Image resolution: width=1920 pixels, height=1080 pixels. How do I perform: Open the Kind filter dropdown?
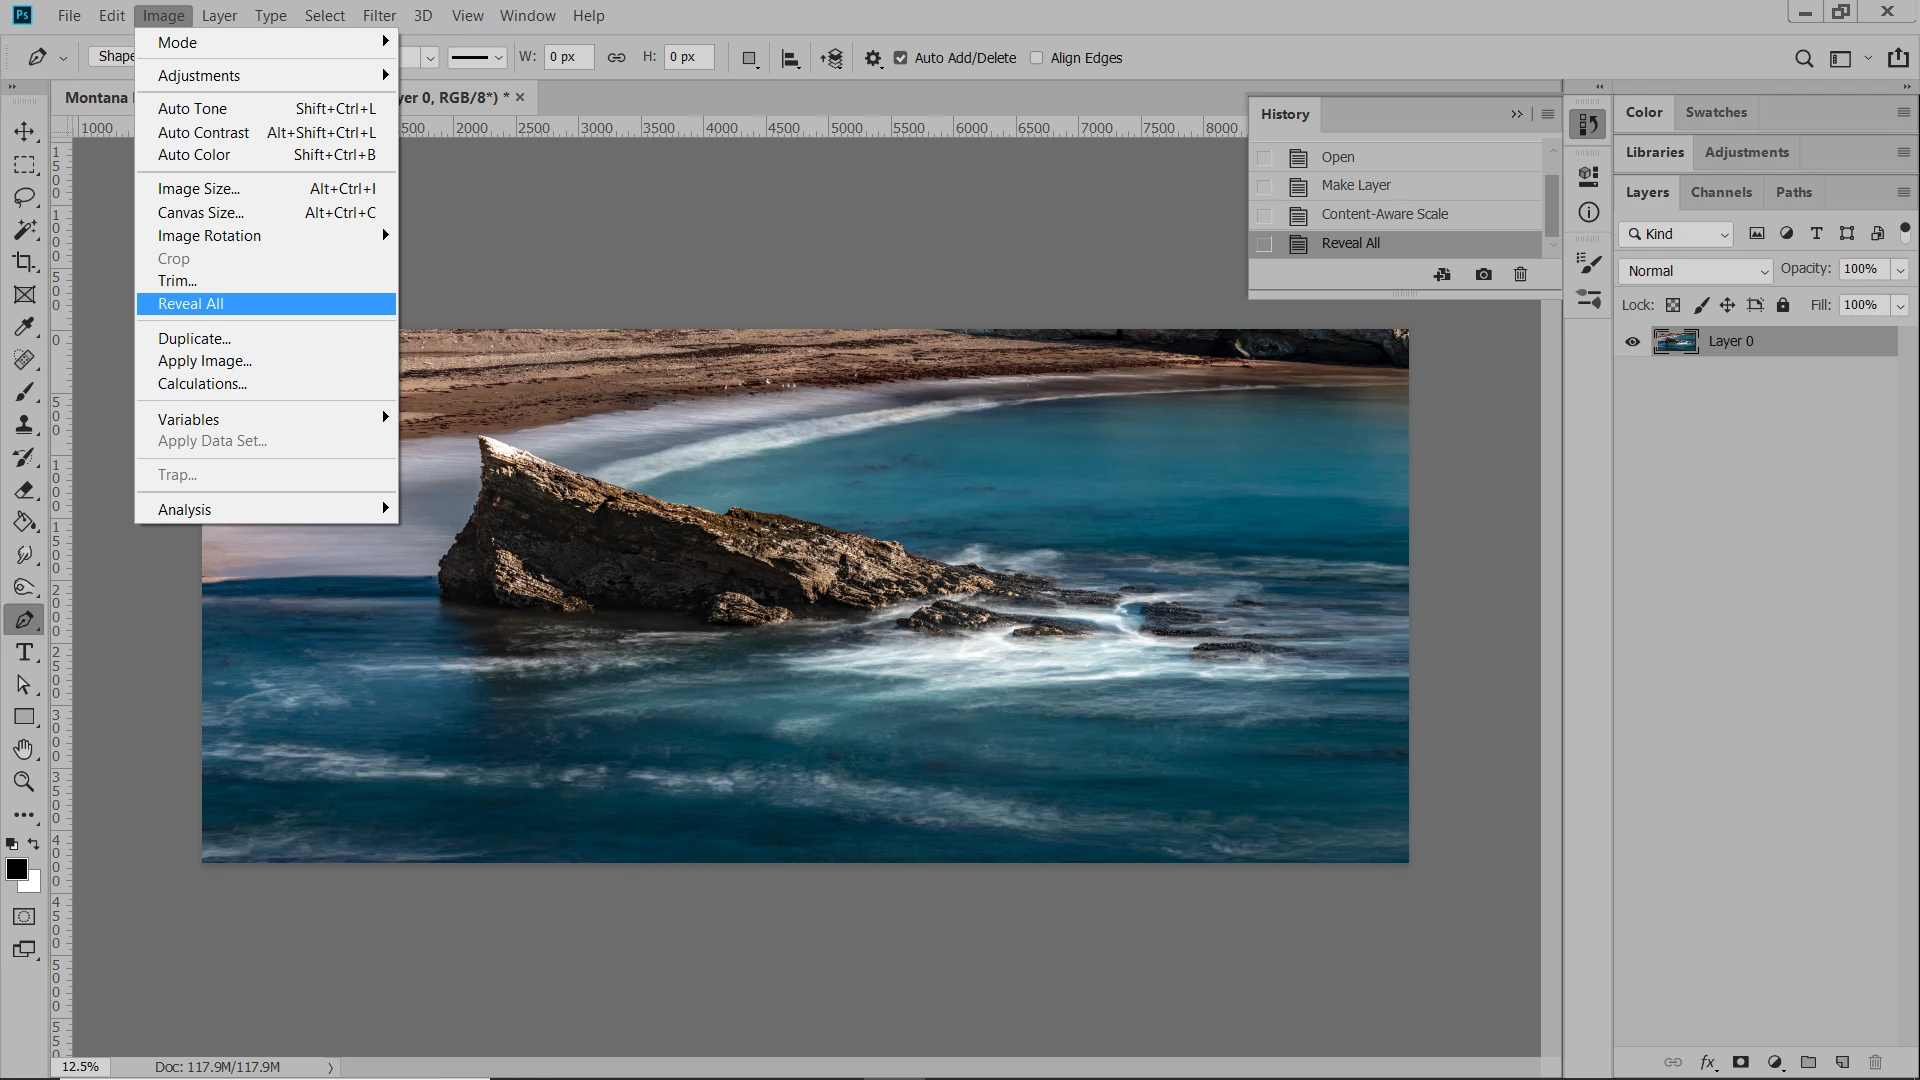coord(1677,234)
